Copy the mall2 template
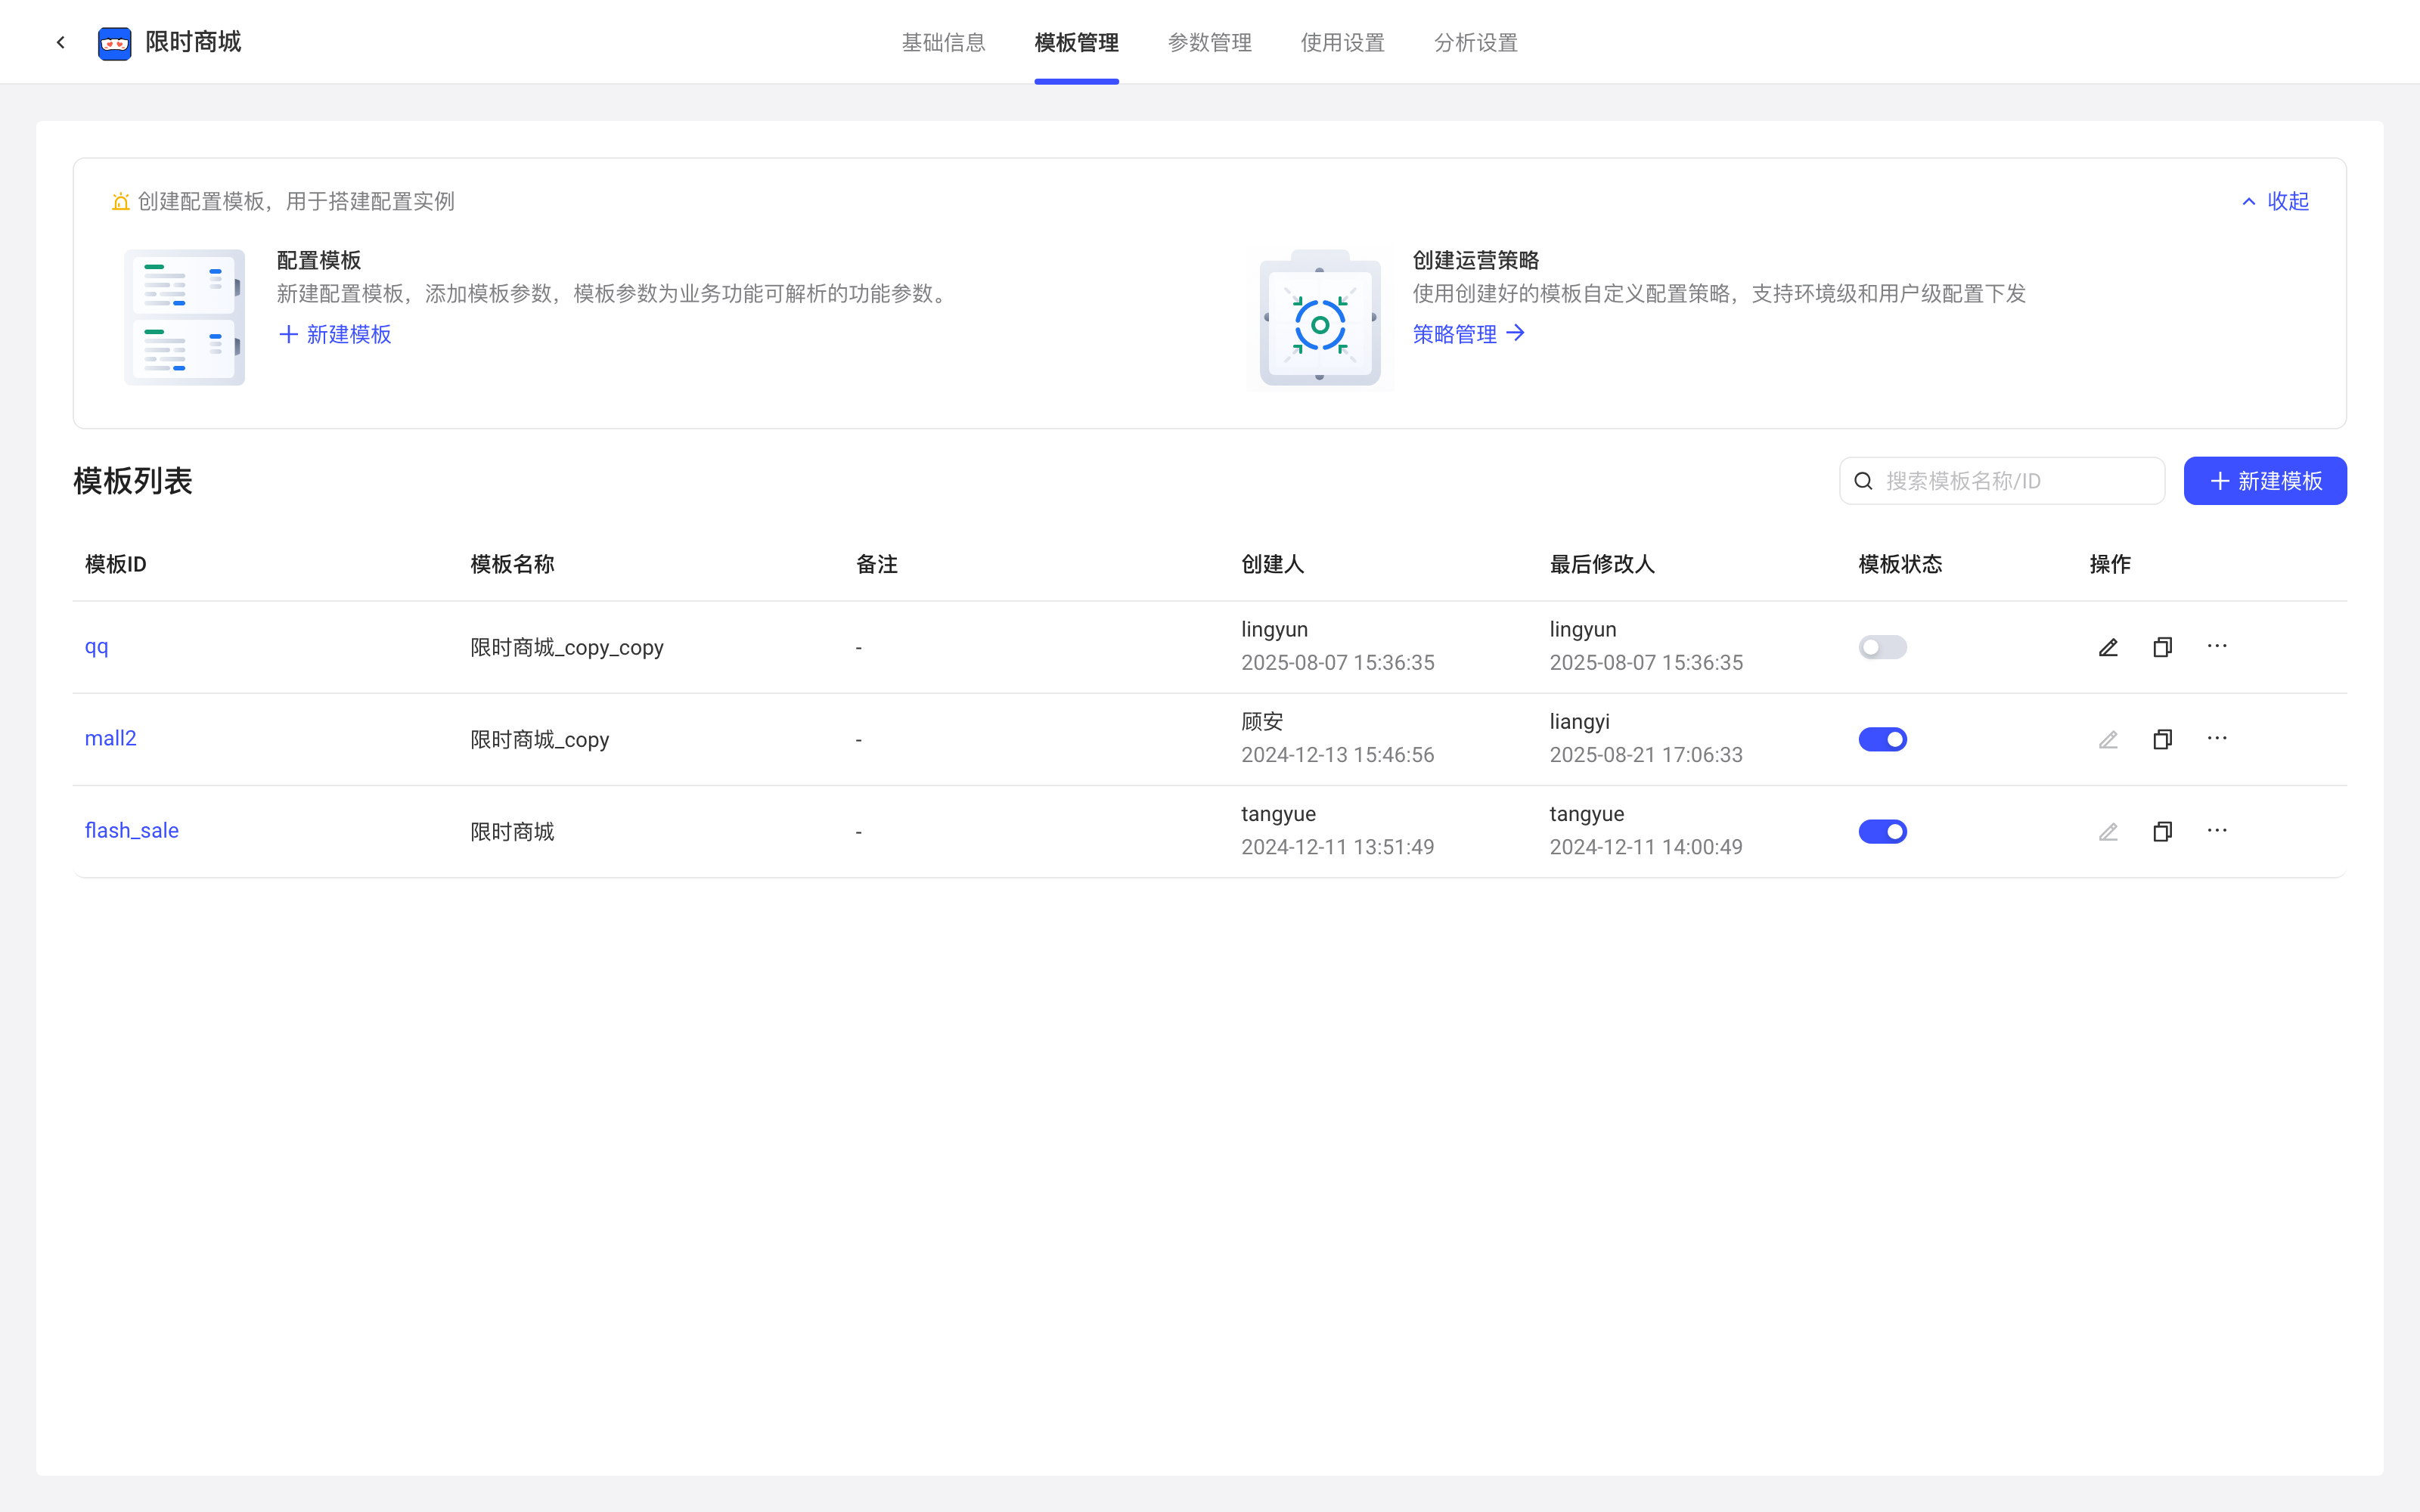 coord(2162,739)
